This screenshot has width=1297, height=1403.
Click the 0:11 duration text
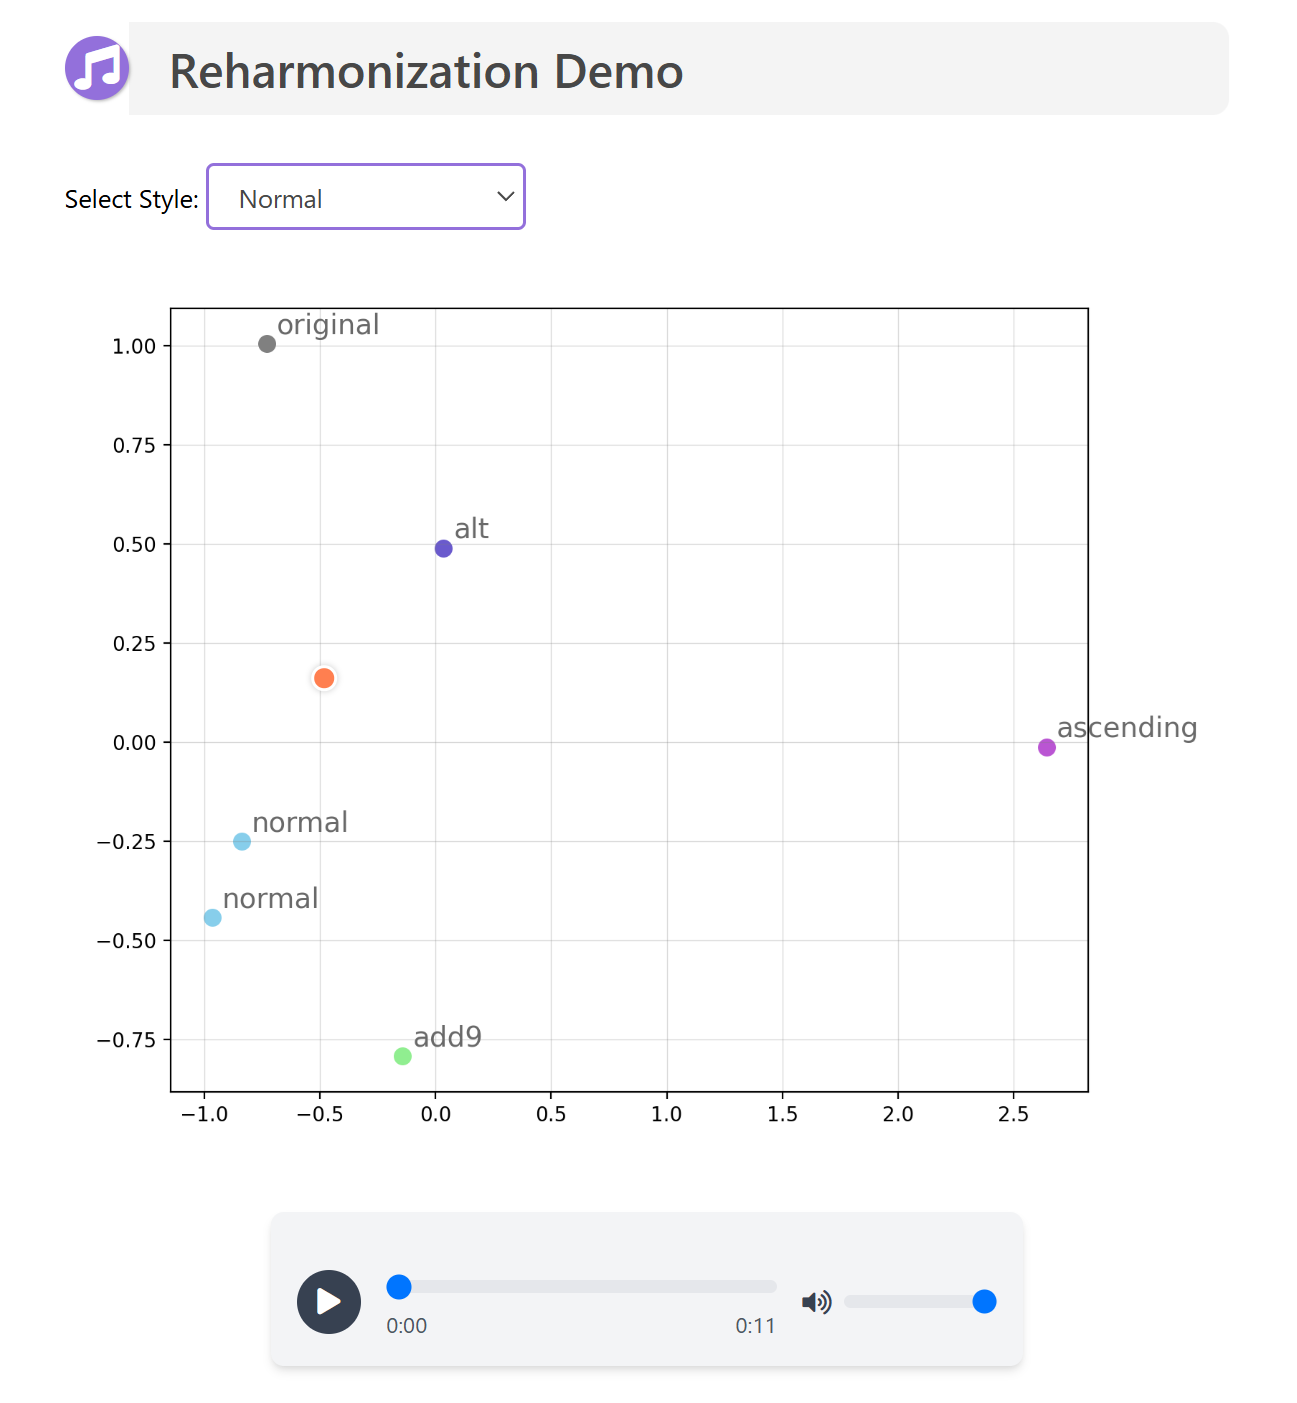[x=756, y=1326]
